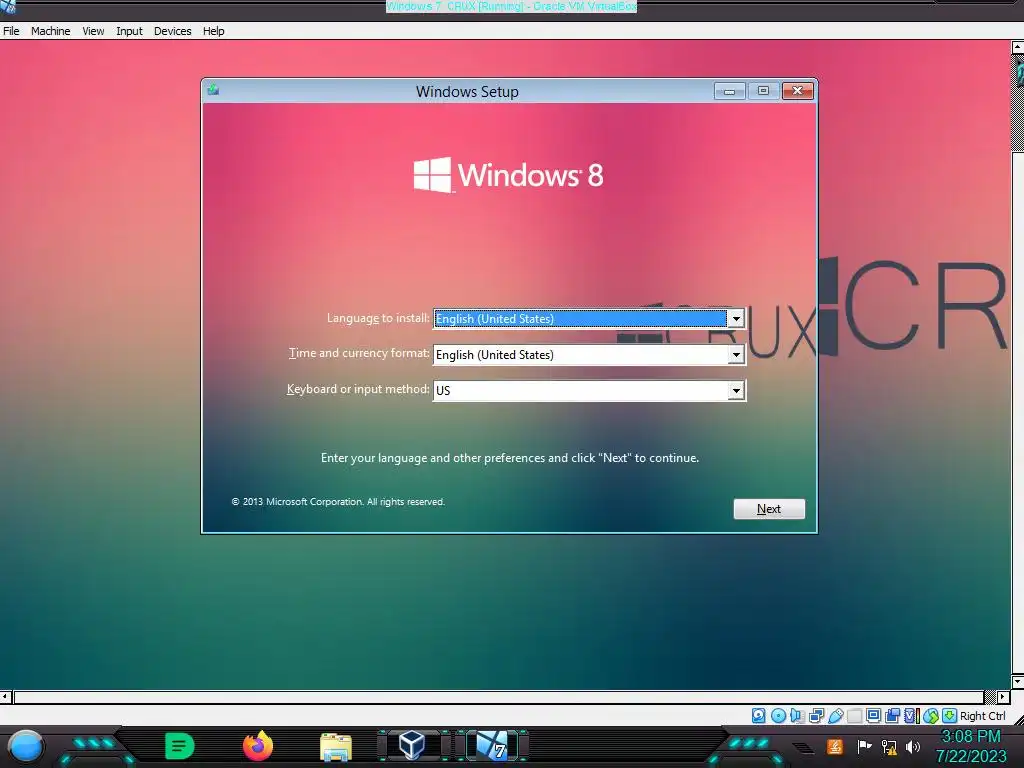Click the horizontal scrollbar right arrow
Screen dimensions: 1024x768
click(1004, 697)
